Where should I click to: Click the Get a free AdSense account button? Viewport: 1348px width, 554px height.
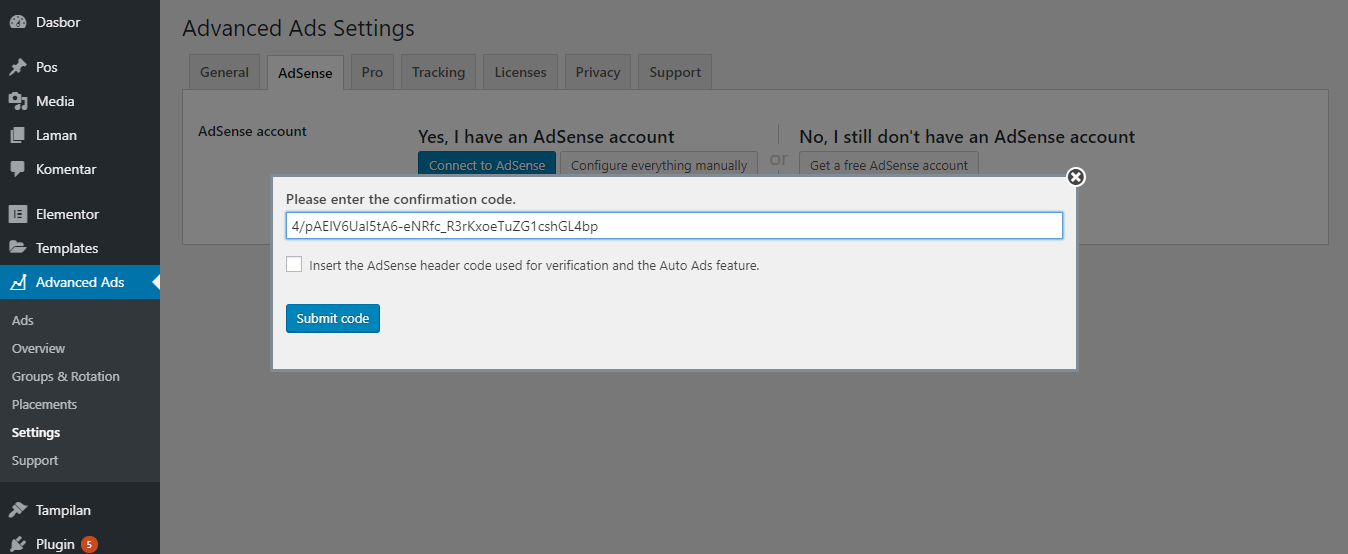point(889,165)
